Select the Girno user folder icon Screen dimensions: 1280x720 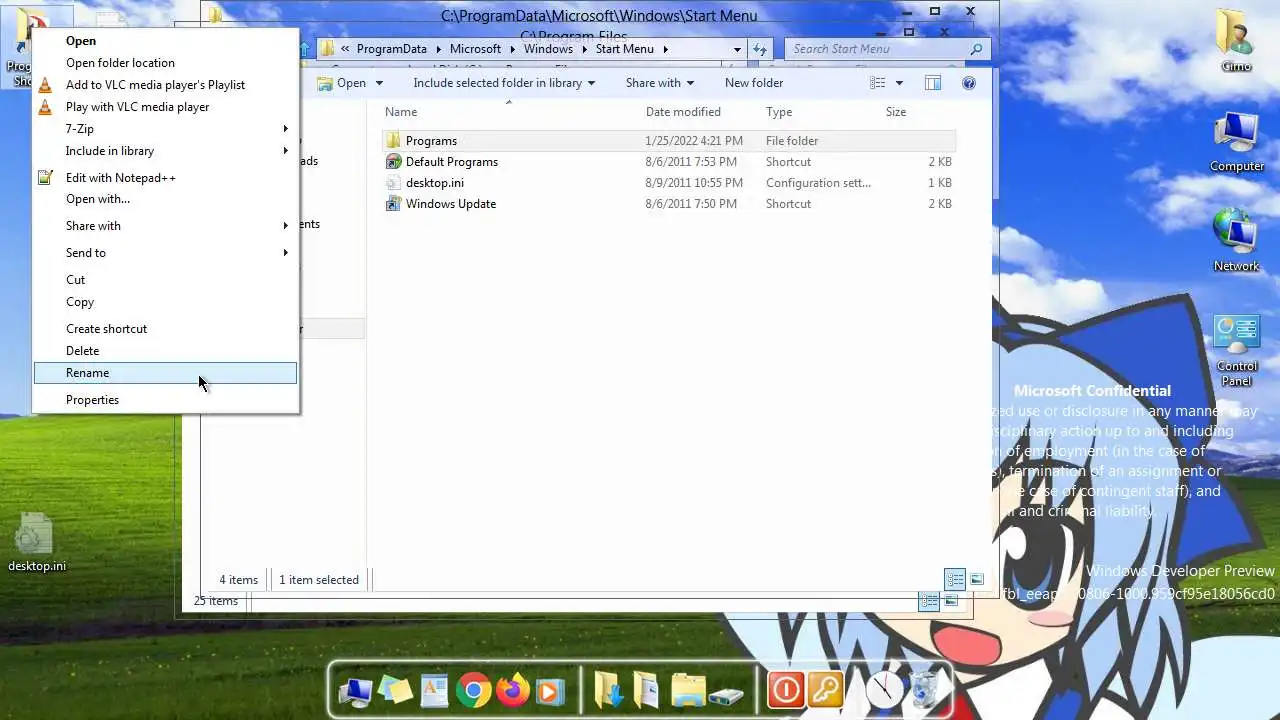pyautogui.click(x=1237, y=40)
